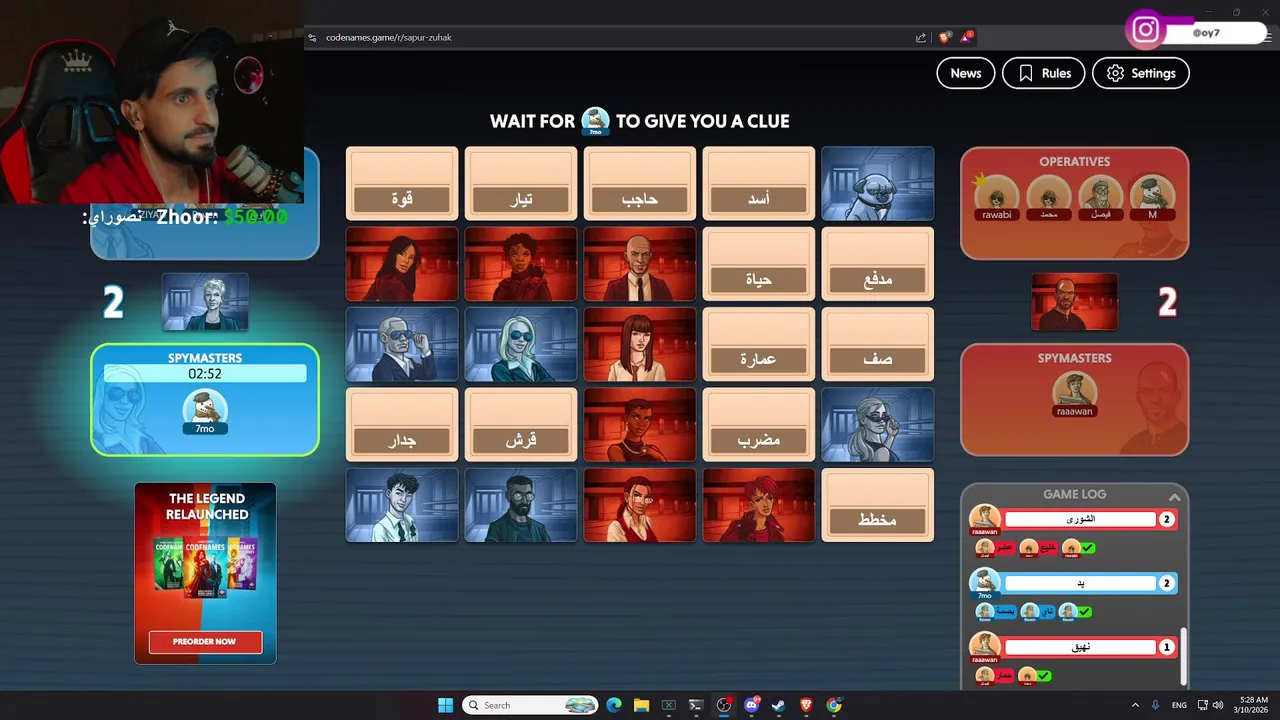Open the Windows Start menu
This screenshot has width=1280, height=720.
[445, 705]
